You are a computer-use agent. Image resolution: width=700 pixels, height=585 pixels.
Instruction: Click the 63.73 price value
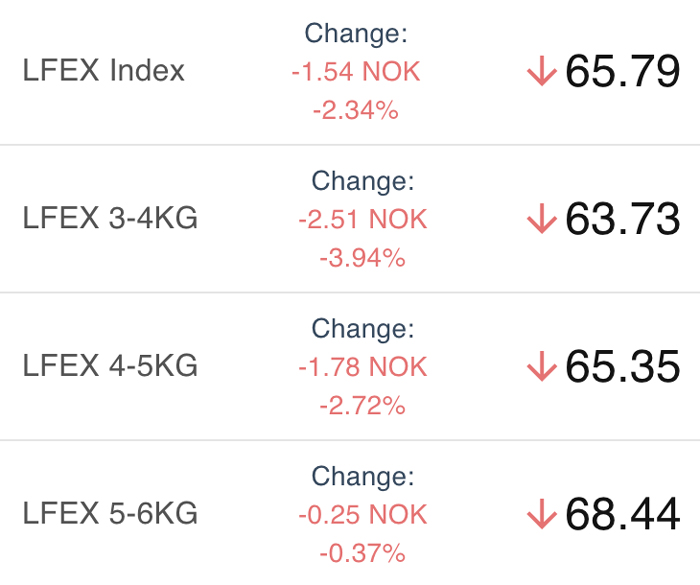622,218
